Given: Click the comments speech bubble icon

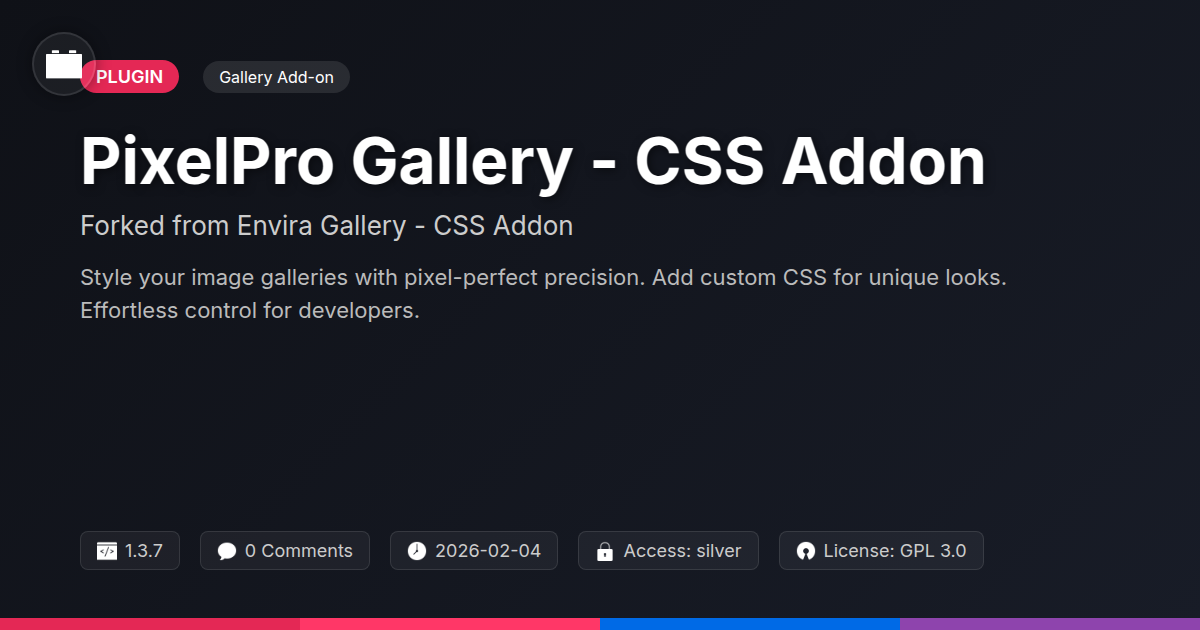Looking at the screenshot, I should [227, 551].
